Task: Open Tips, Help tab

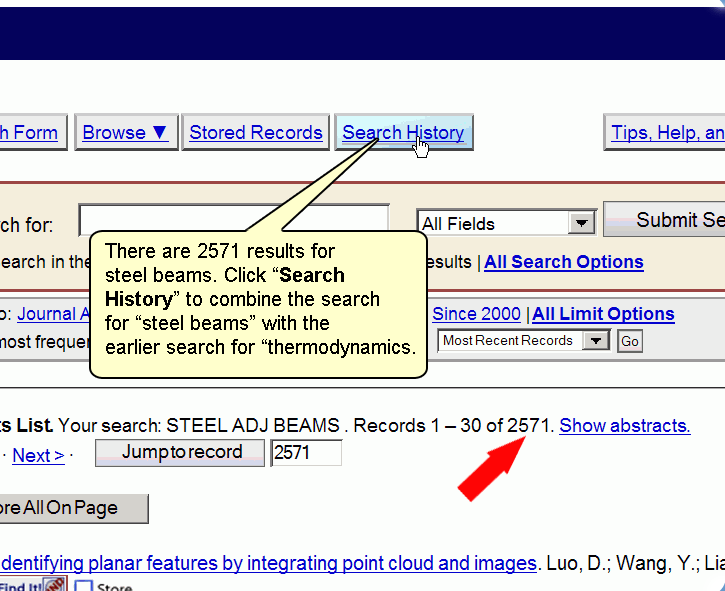Action: (x=666, y=132)
